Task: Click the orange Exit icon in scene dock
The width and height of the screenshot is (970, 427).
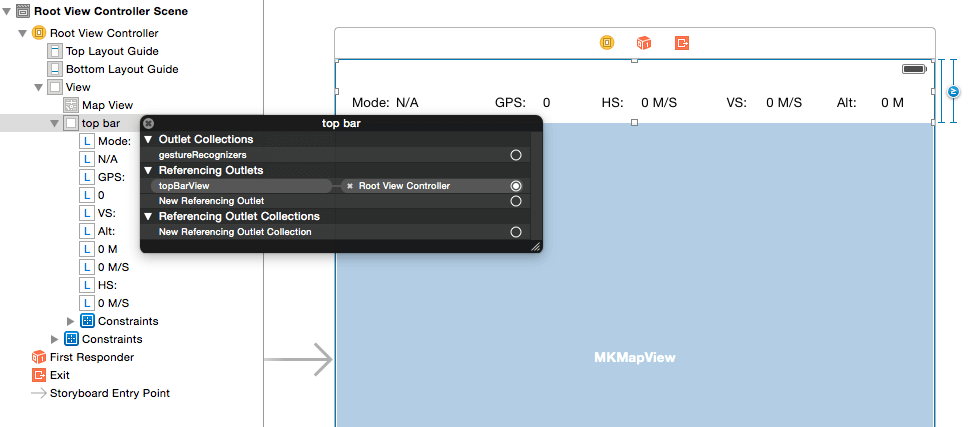Action: click(682, 43)
